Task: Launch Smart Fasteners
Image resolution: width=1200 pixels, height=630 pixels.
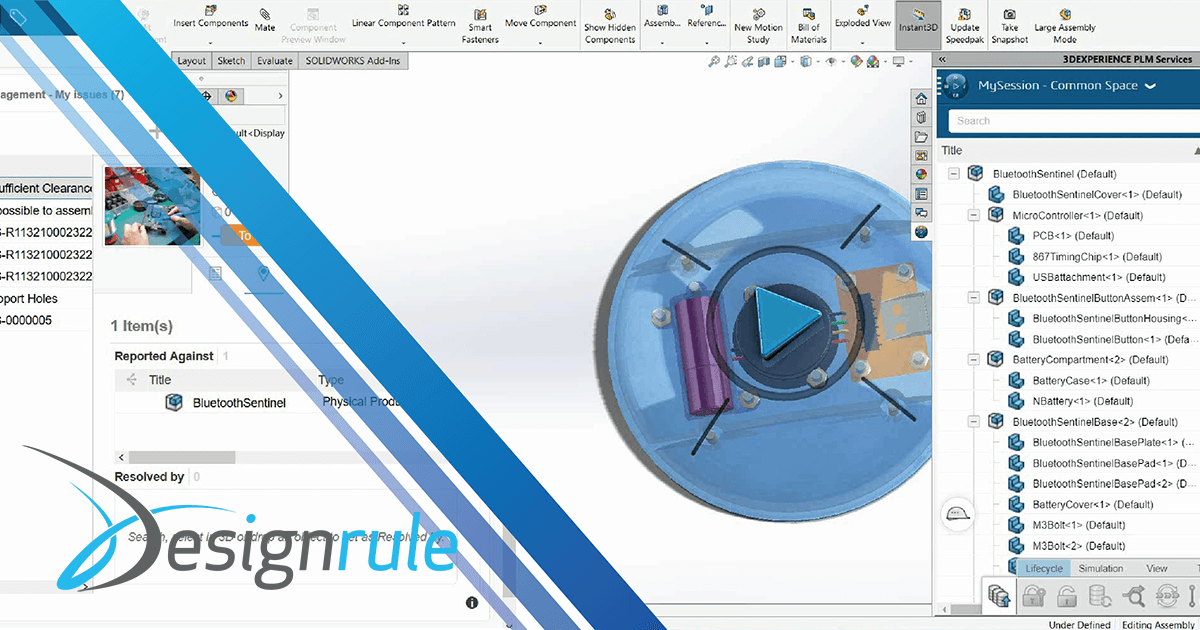Action: 479,26
